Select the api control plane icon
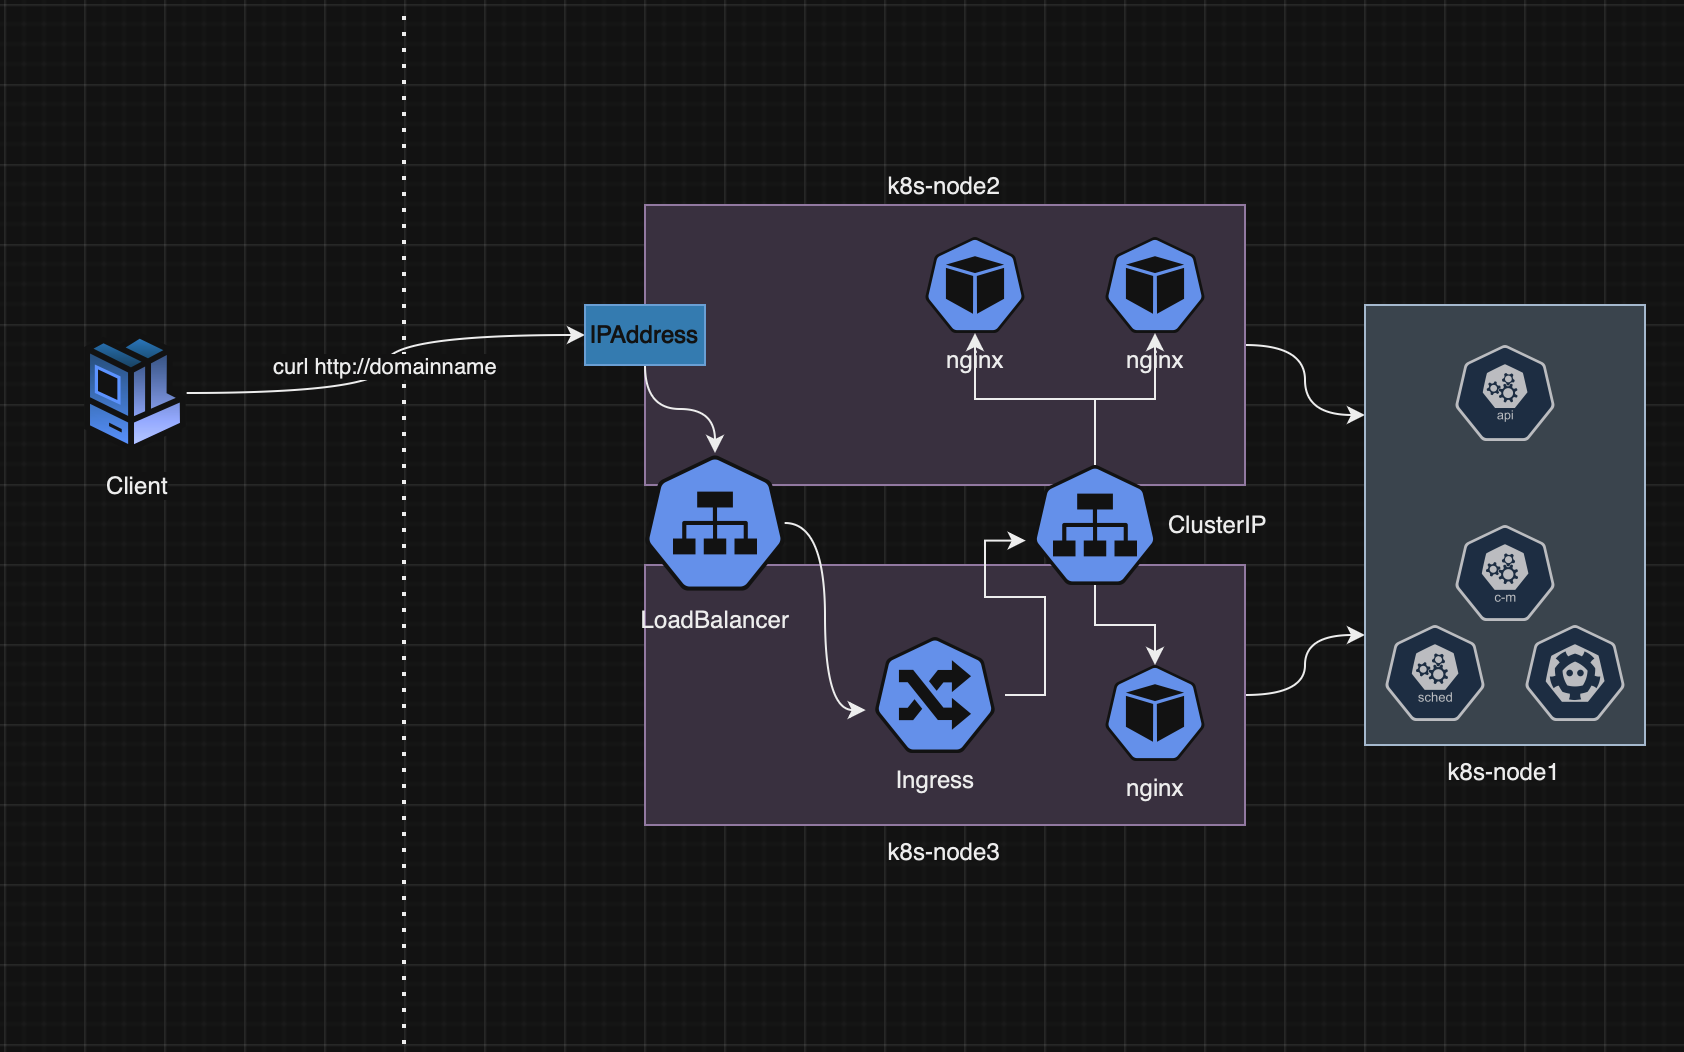 pyautogui.click(x=1505, y=393)
